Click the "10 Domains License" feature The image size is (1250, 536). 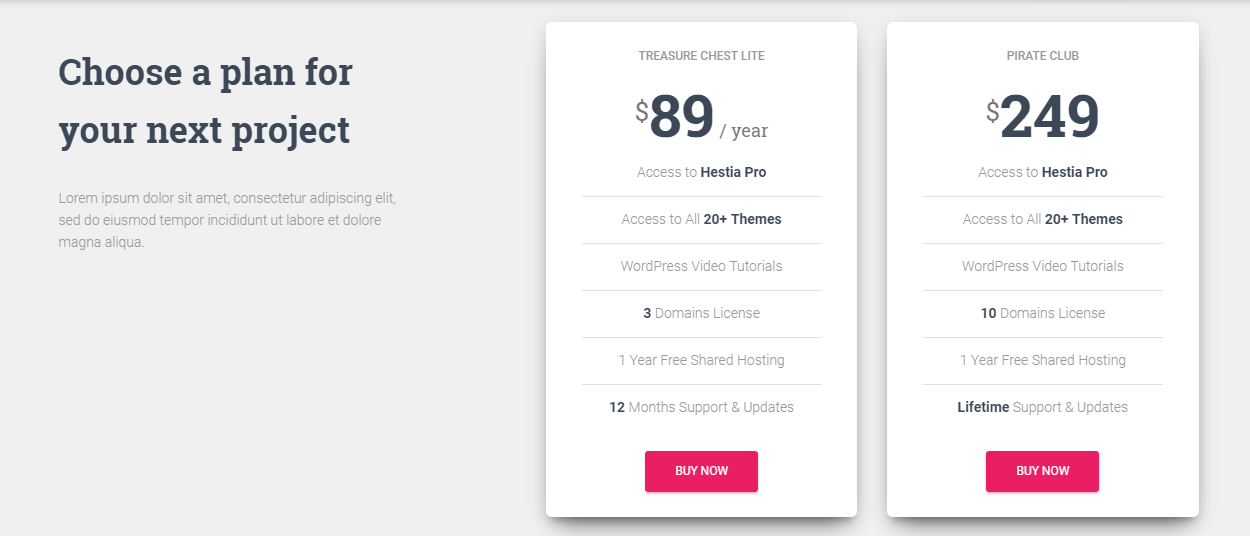(x=1042, y=313)
